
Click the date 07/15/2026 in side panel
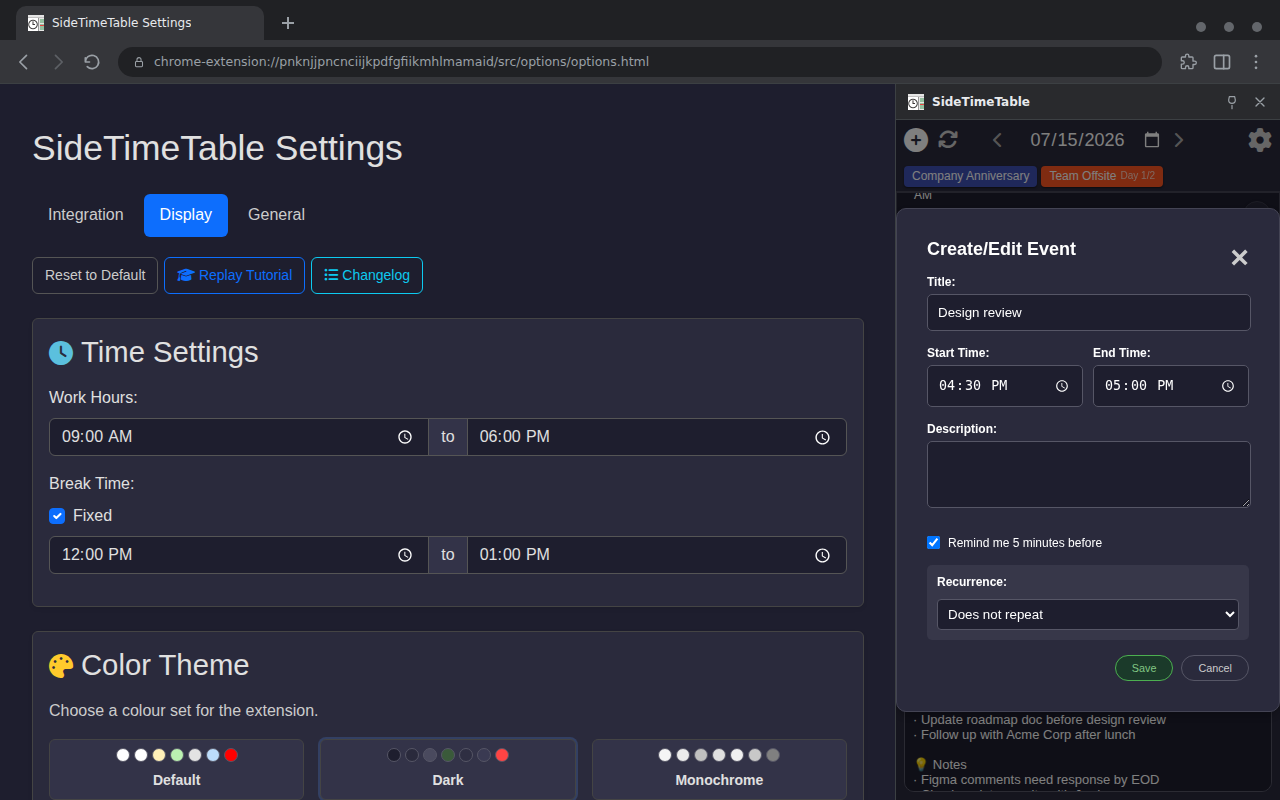tap(1077, 140)
